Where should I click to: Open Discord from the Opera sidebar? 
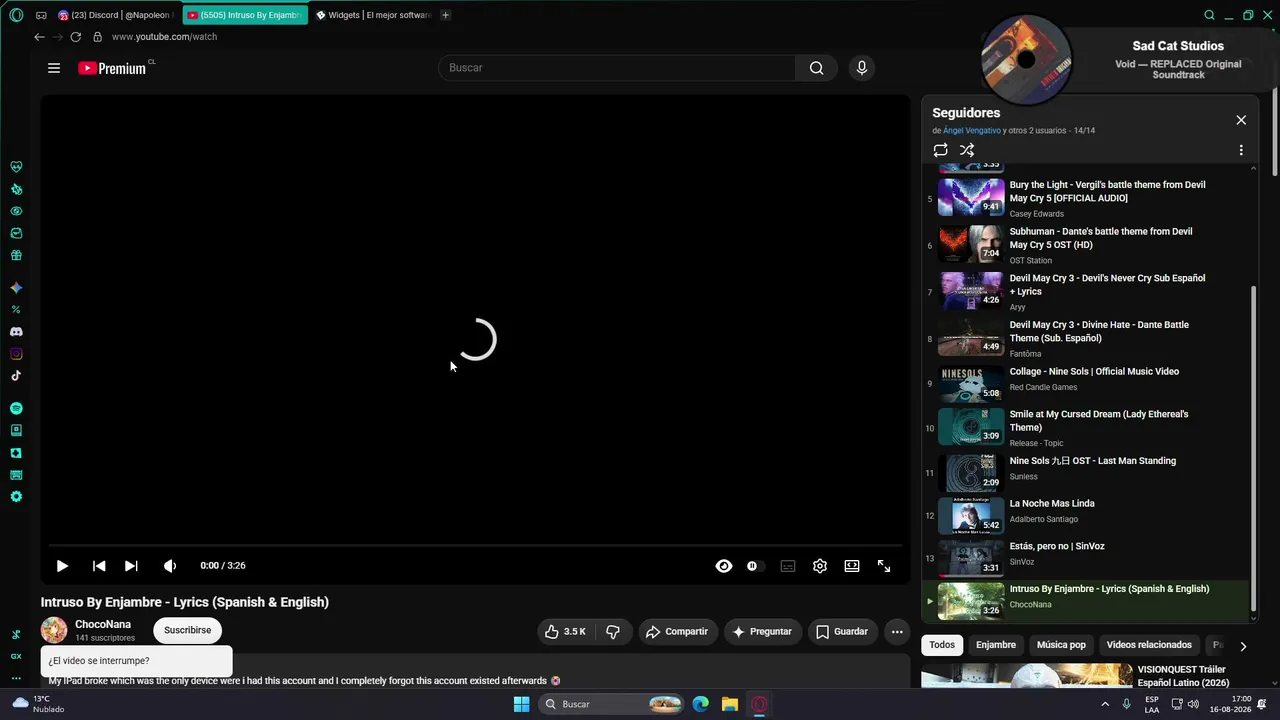[x=16, y=332]
